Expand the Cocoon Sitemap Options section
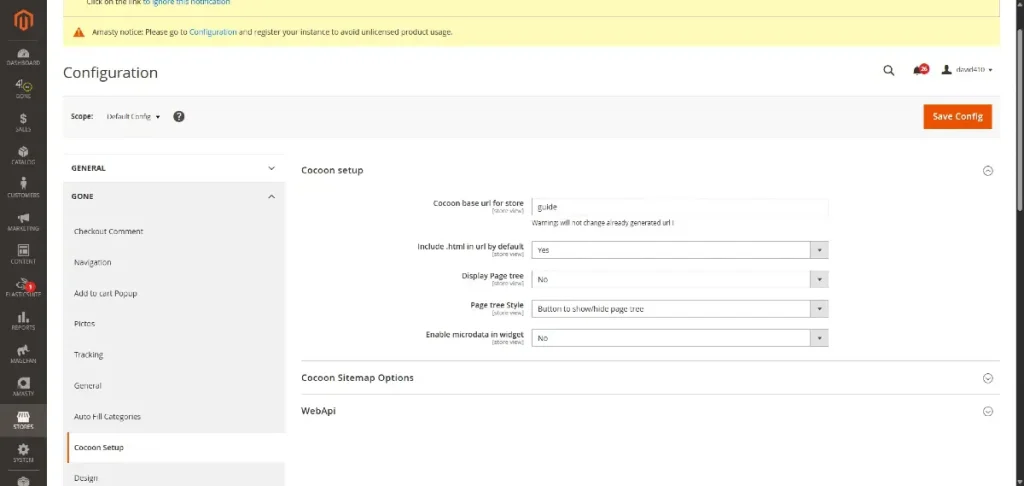The width and height of the screenshot is (1024, 486). (650, 378)
